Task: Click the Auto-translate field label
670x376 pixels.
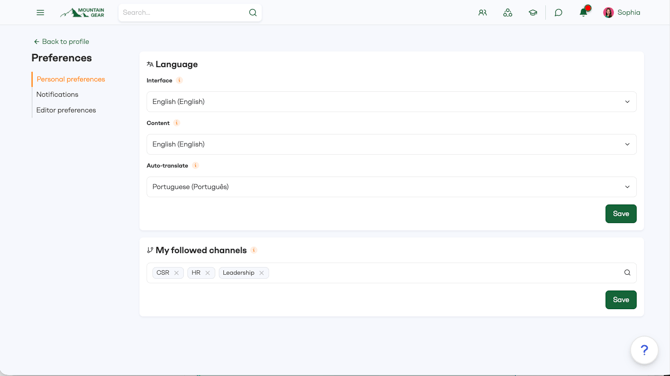Action: tap(167, 165)
